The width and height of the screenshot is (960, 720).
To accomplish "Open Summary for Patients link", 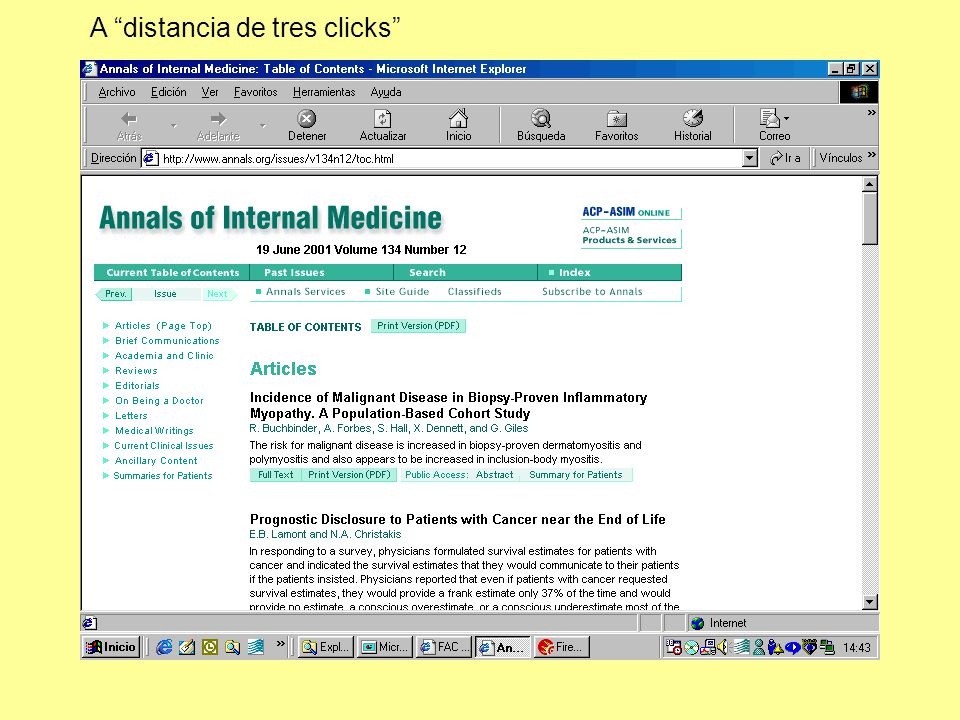I will pos(576,474).
